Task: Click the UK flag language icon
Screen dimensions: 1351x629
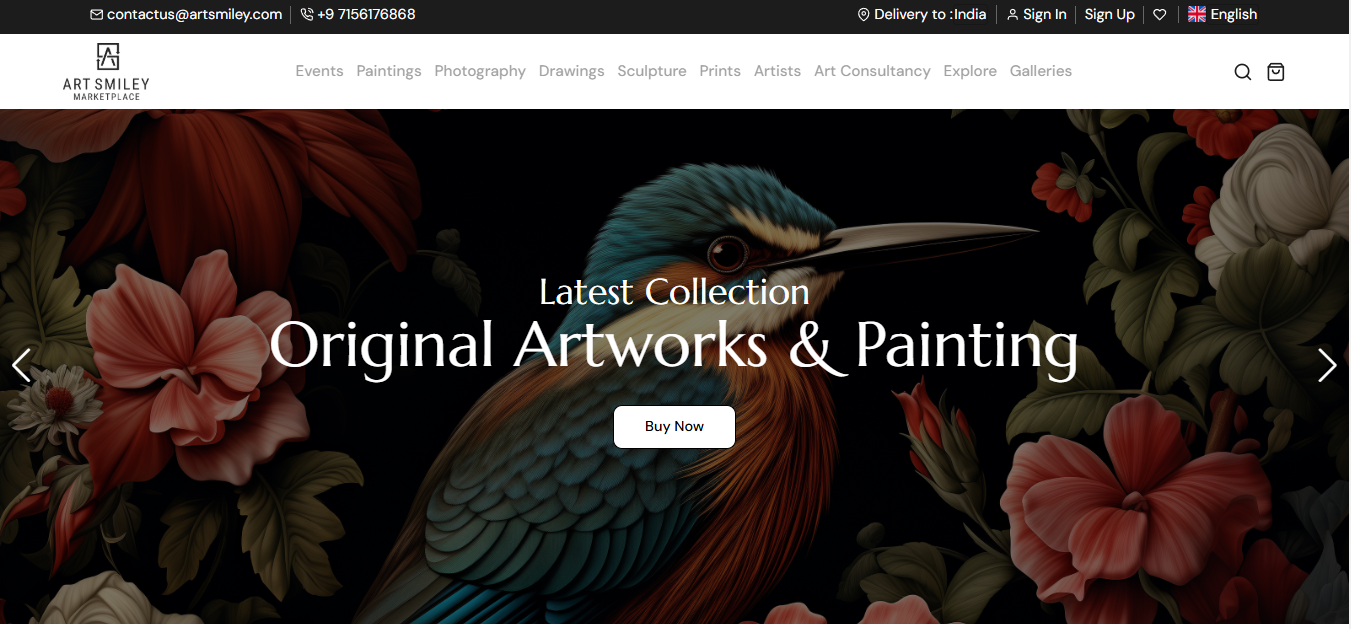Action: (1197, 15)
